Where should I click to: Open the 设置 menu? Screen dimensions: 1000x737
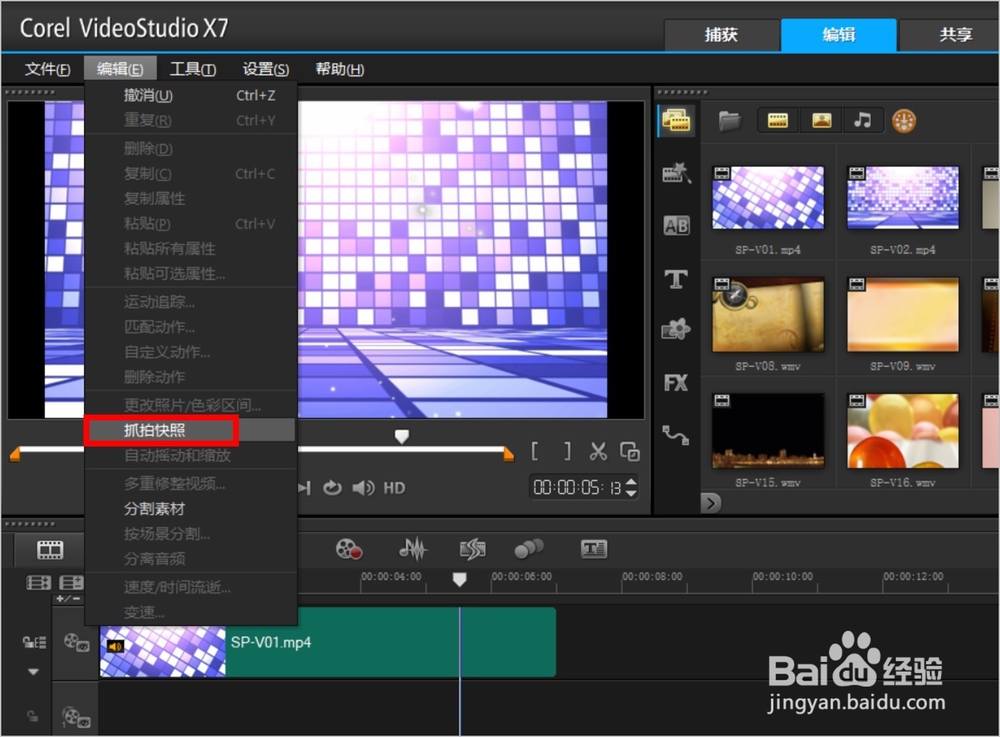[265, 69]
